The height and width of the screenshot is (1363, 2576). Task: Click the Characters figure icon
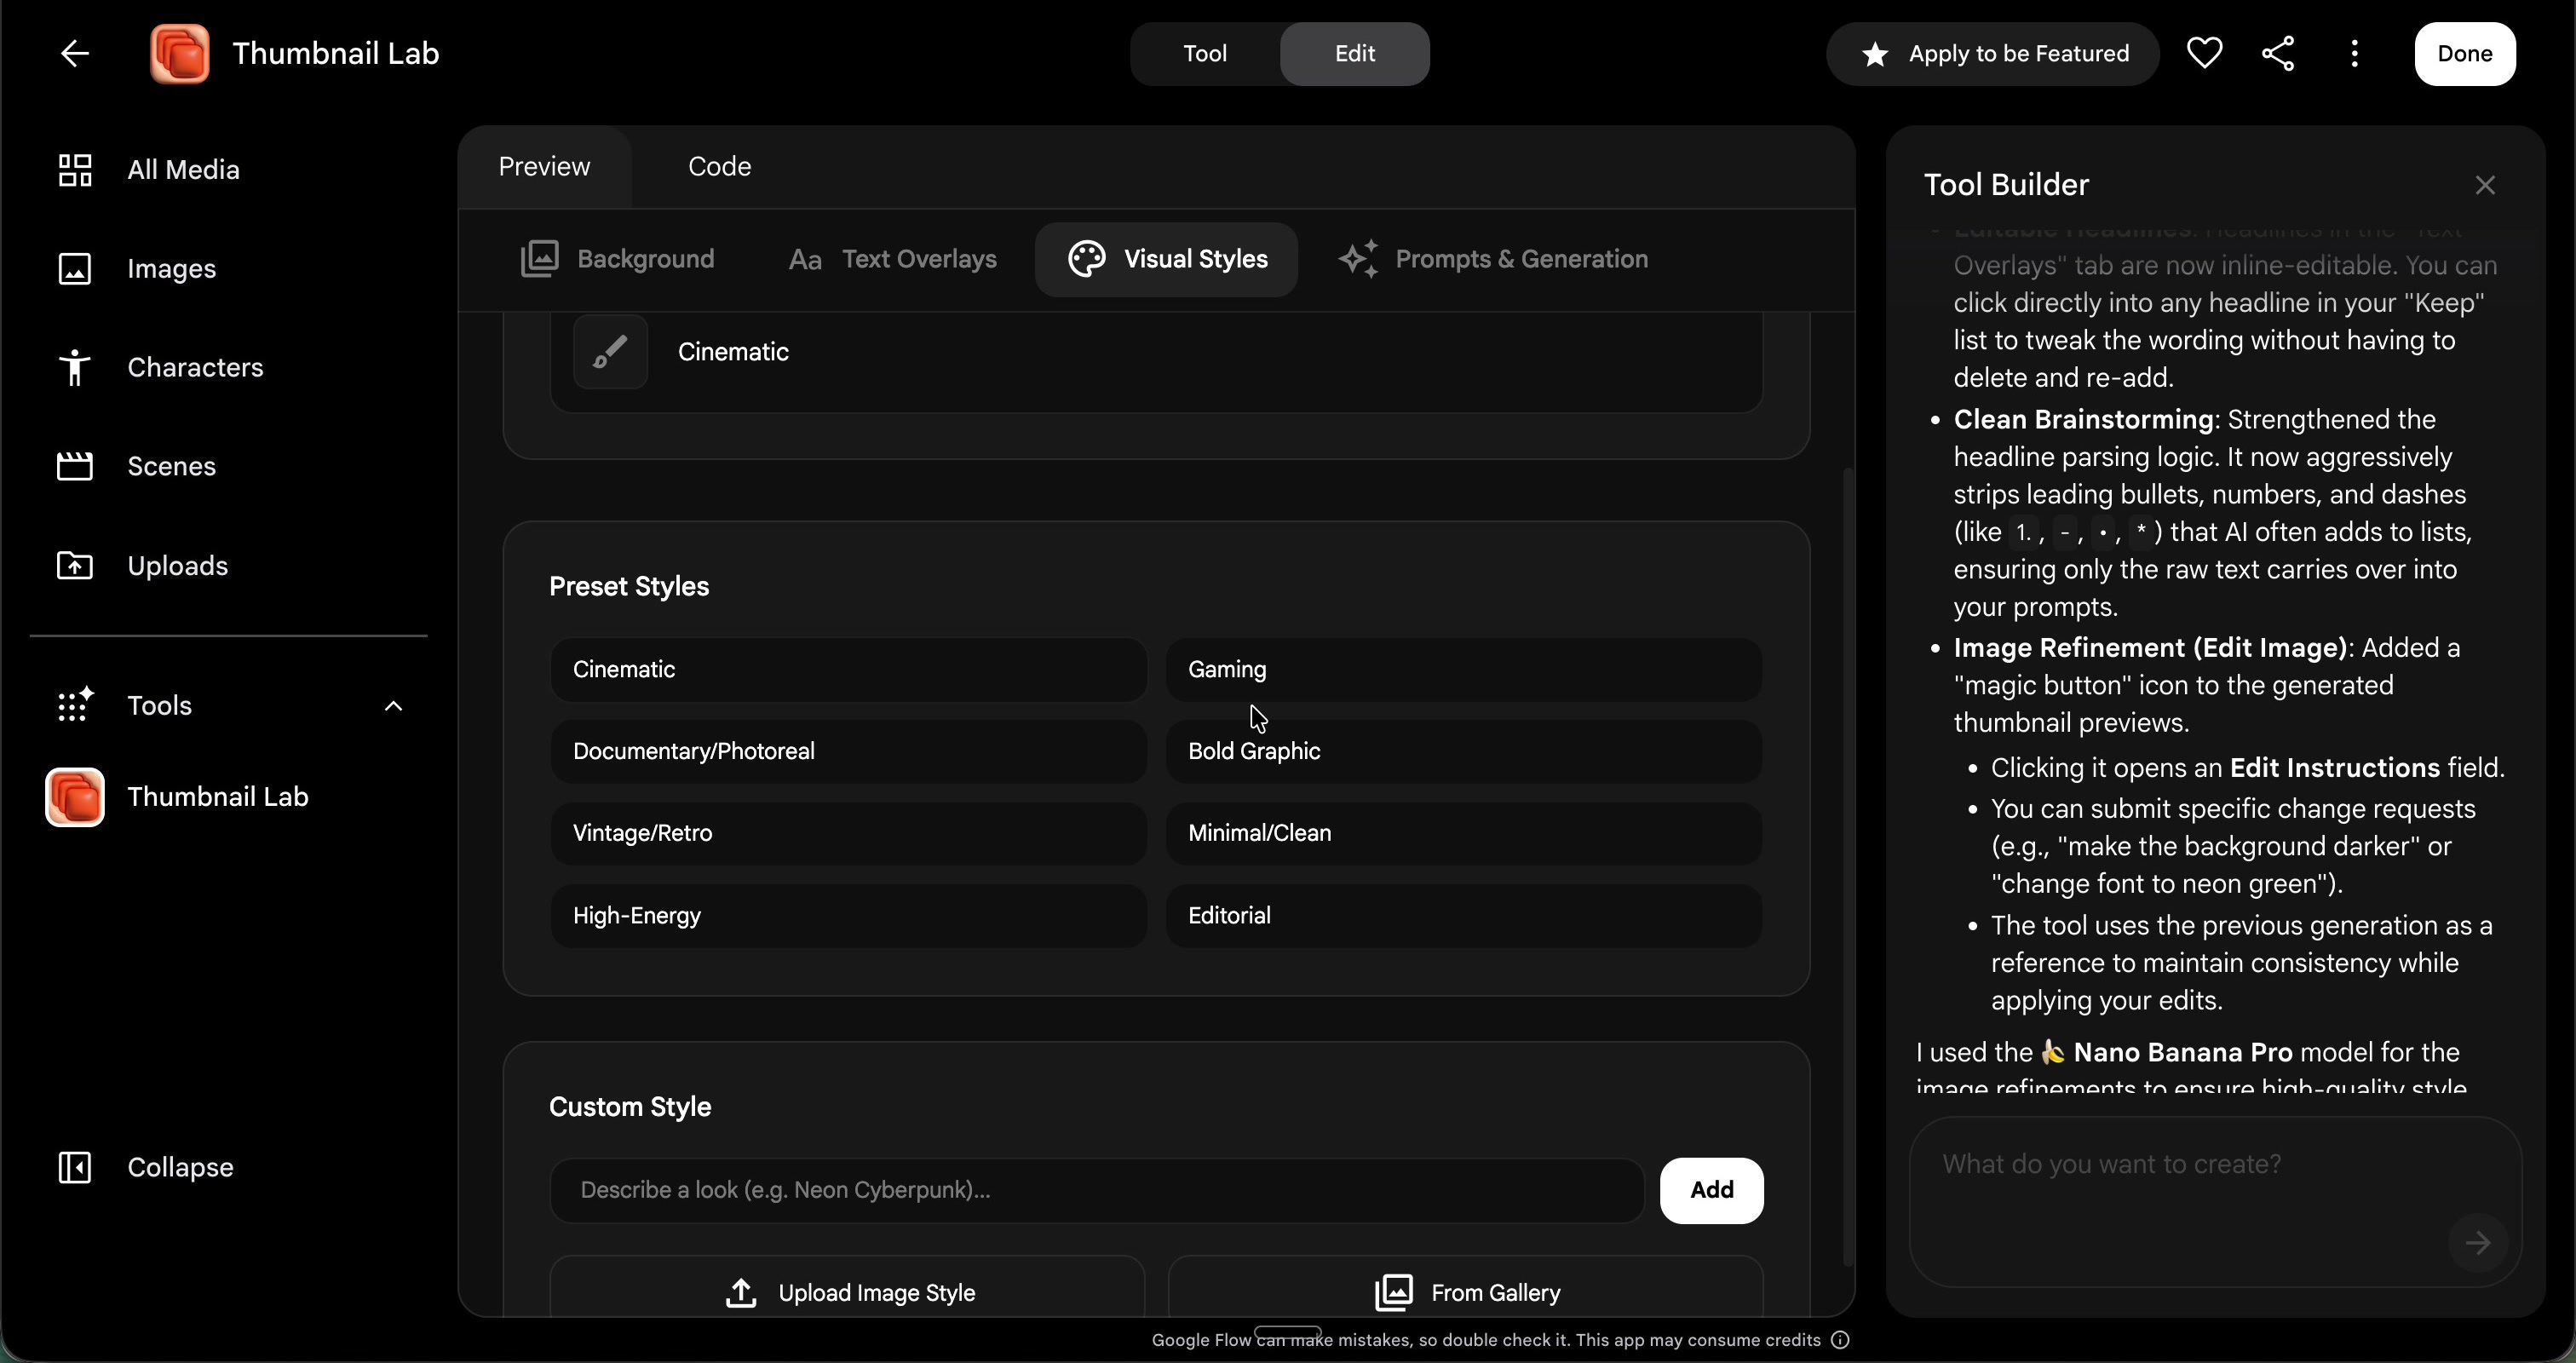(75, 368)
